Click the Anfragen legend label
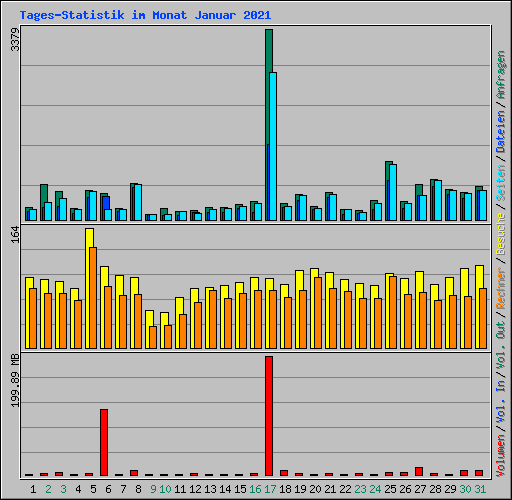512x500 pixels. tap(501, 75)
